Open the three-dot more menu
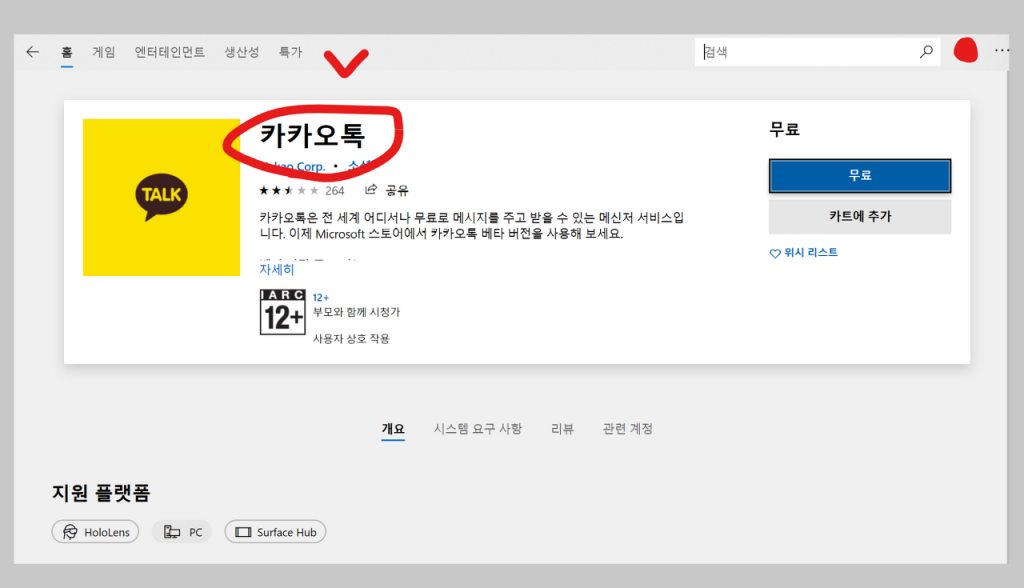 (x=1002, y=50)
